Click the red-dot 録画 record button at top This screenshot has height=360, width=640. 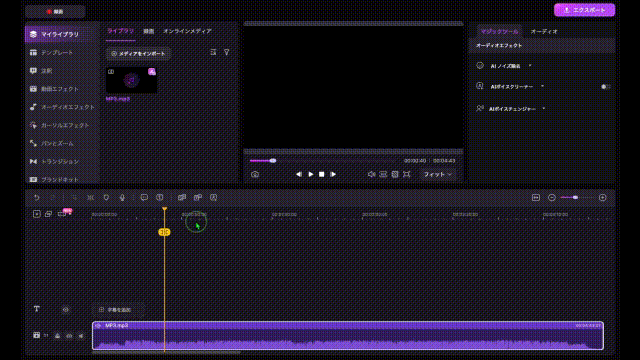coord(55,11)
